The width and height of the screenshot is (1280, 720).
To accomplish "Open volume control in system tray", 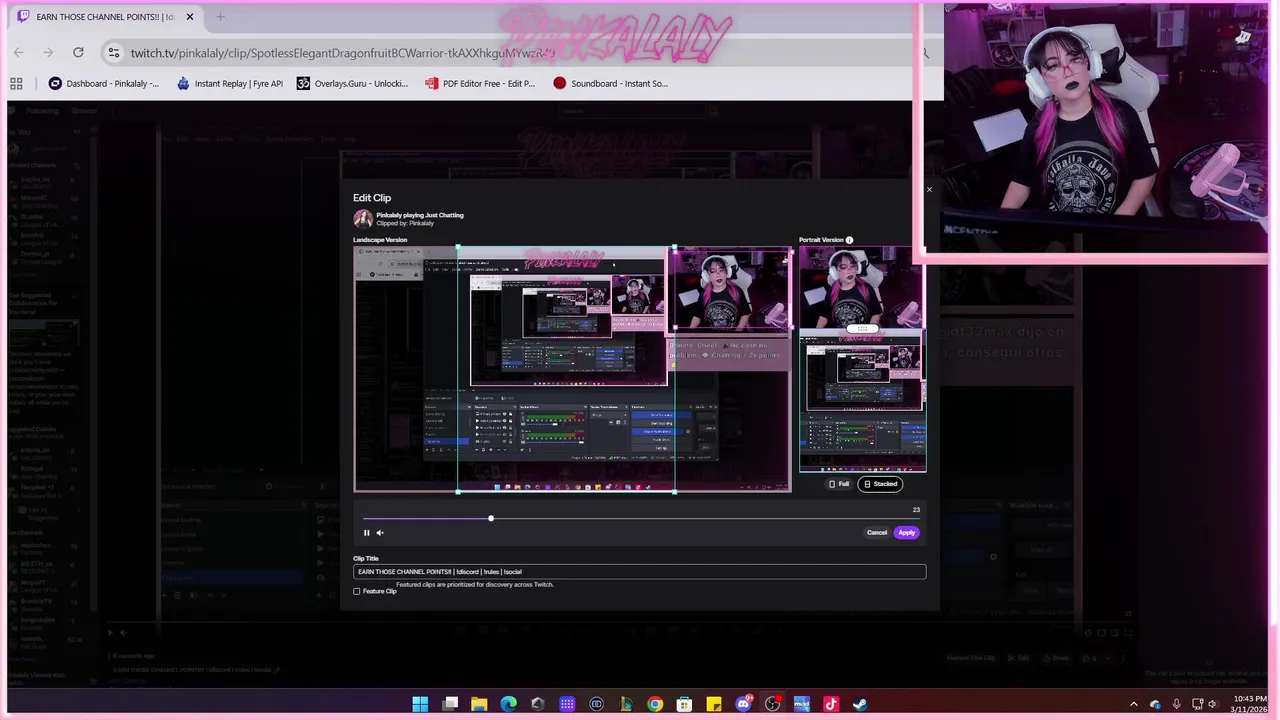I will pyautogui.click(x=1213, y=704).
